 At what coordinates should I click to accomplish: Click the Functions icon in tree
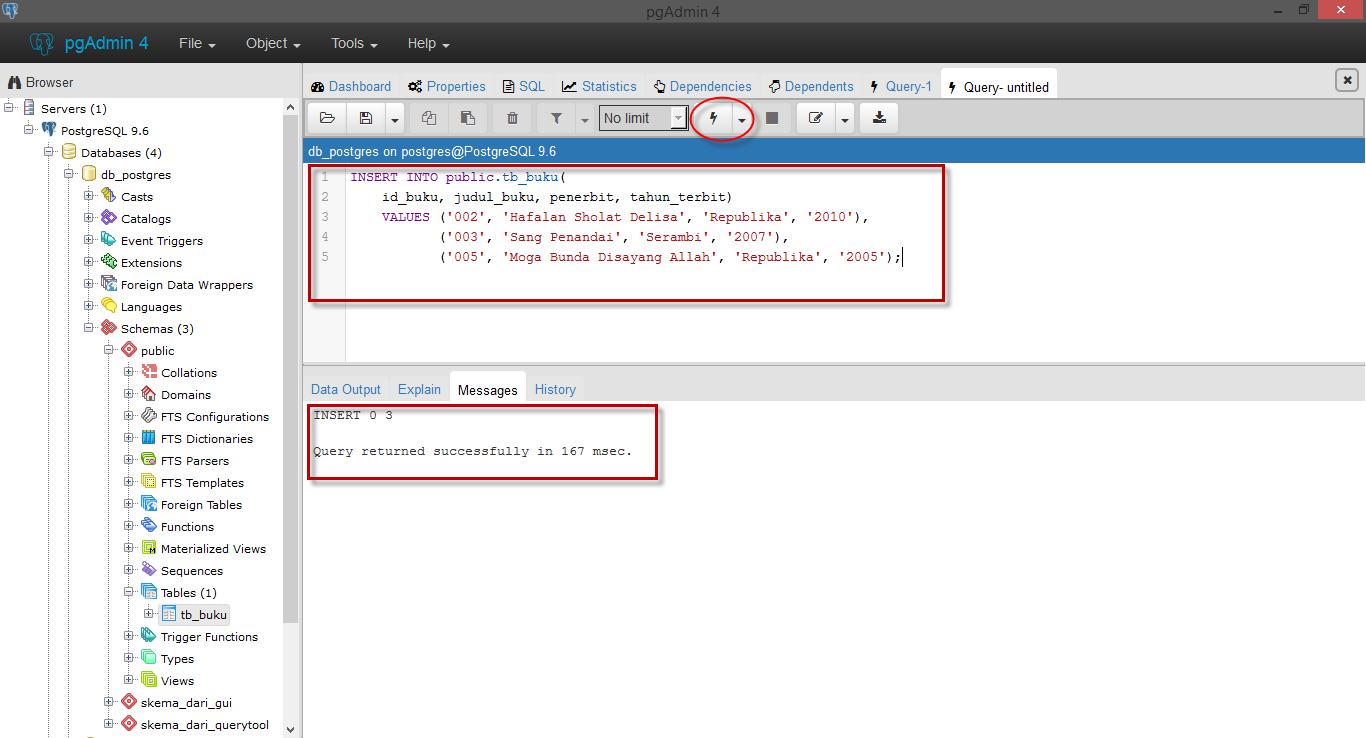click(x=148, y=526)
